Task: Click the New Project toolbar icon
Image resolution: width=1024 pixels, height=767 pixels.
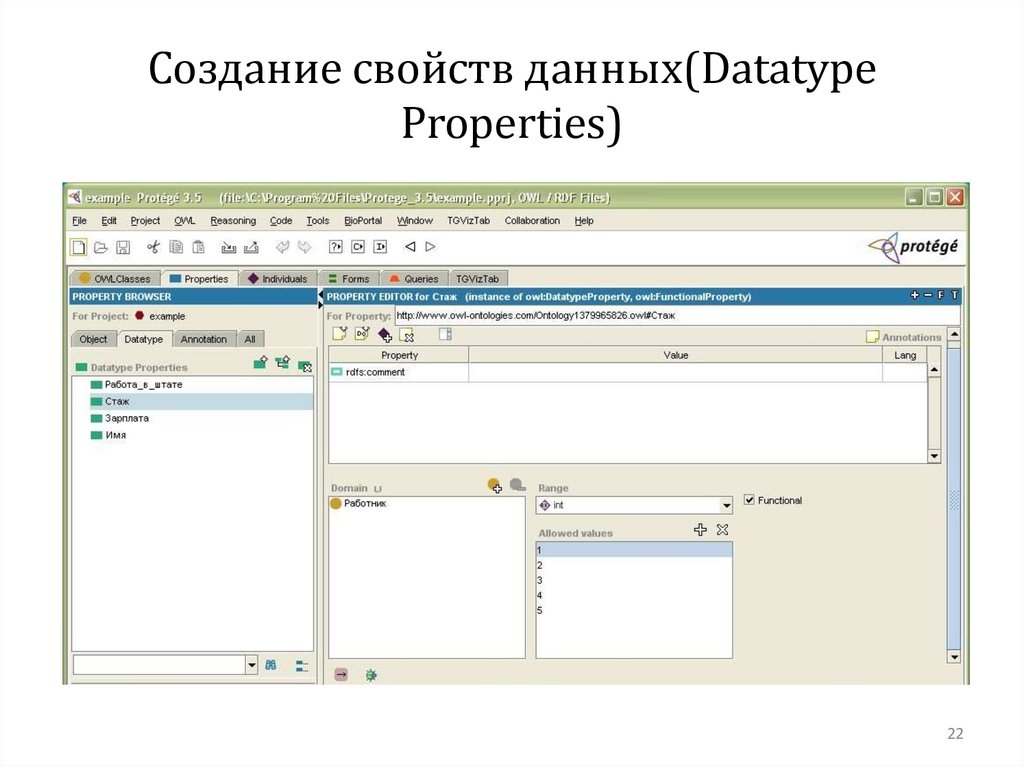Action: click(78, 247)
